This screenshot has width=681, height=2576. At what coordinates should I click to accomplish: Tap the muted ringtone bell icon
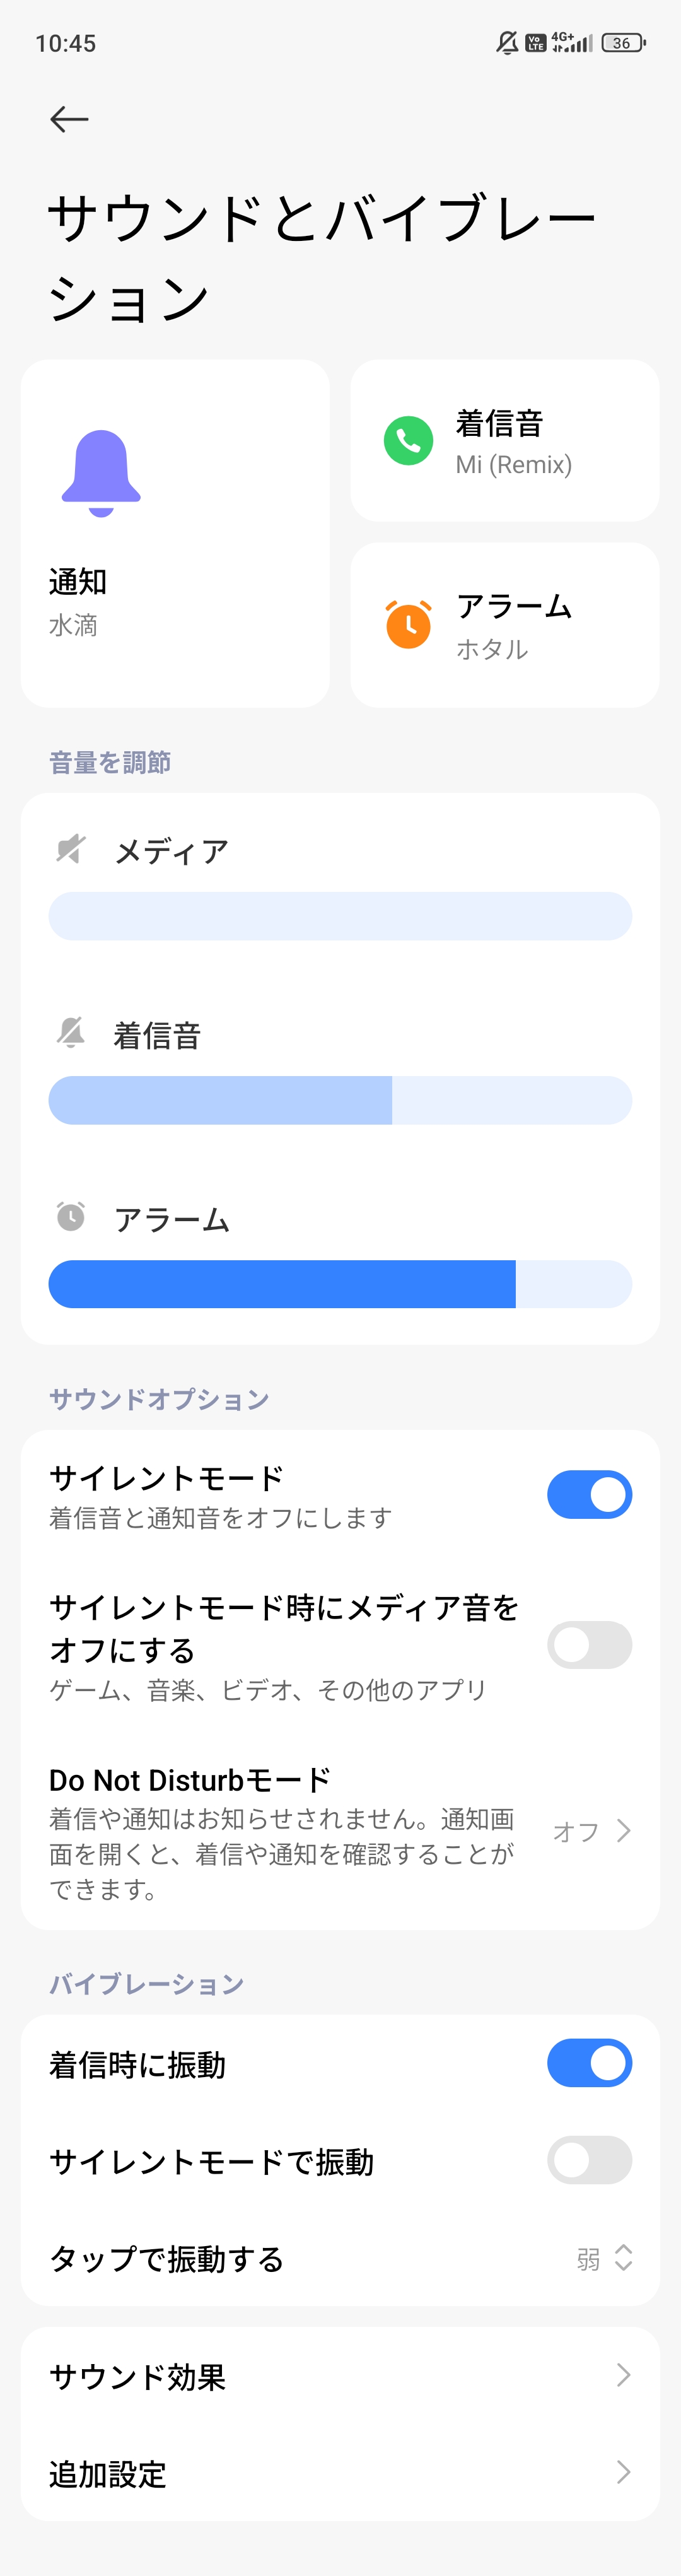(71, 1033)
